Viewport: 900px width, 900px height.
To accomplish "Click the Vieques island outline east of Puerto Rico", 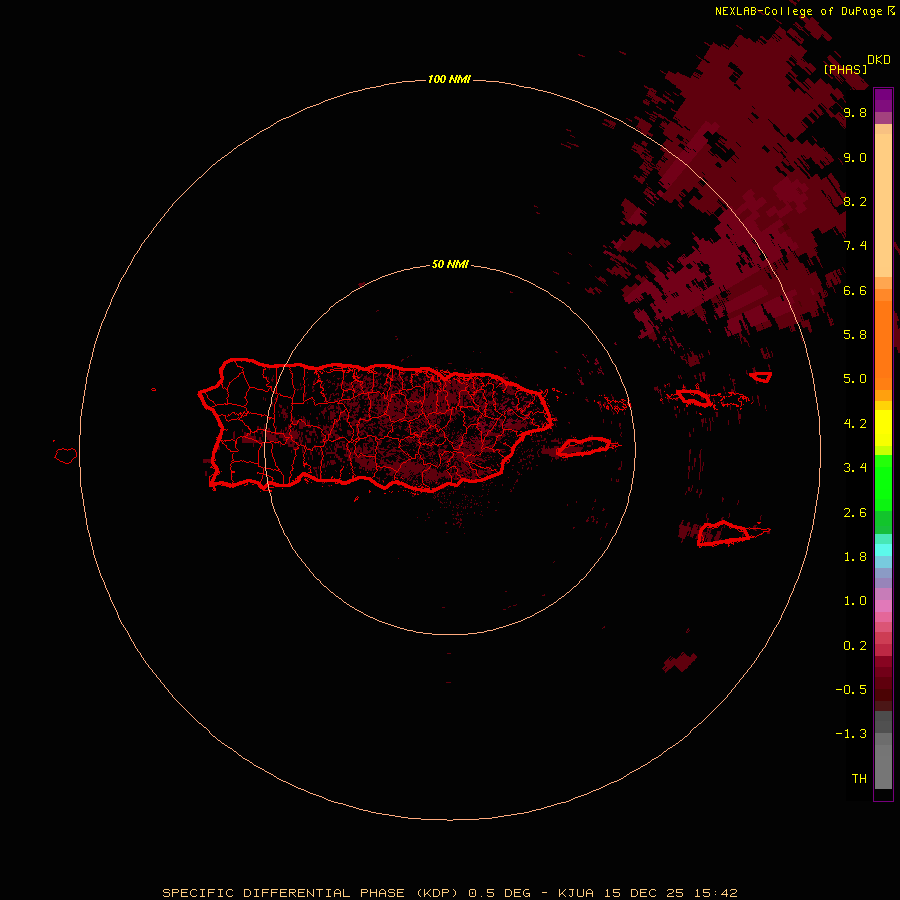I will [x=583, y=447].
